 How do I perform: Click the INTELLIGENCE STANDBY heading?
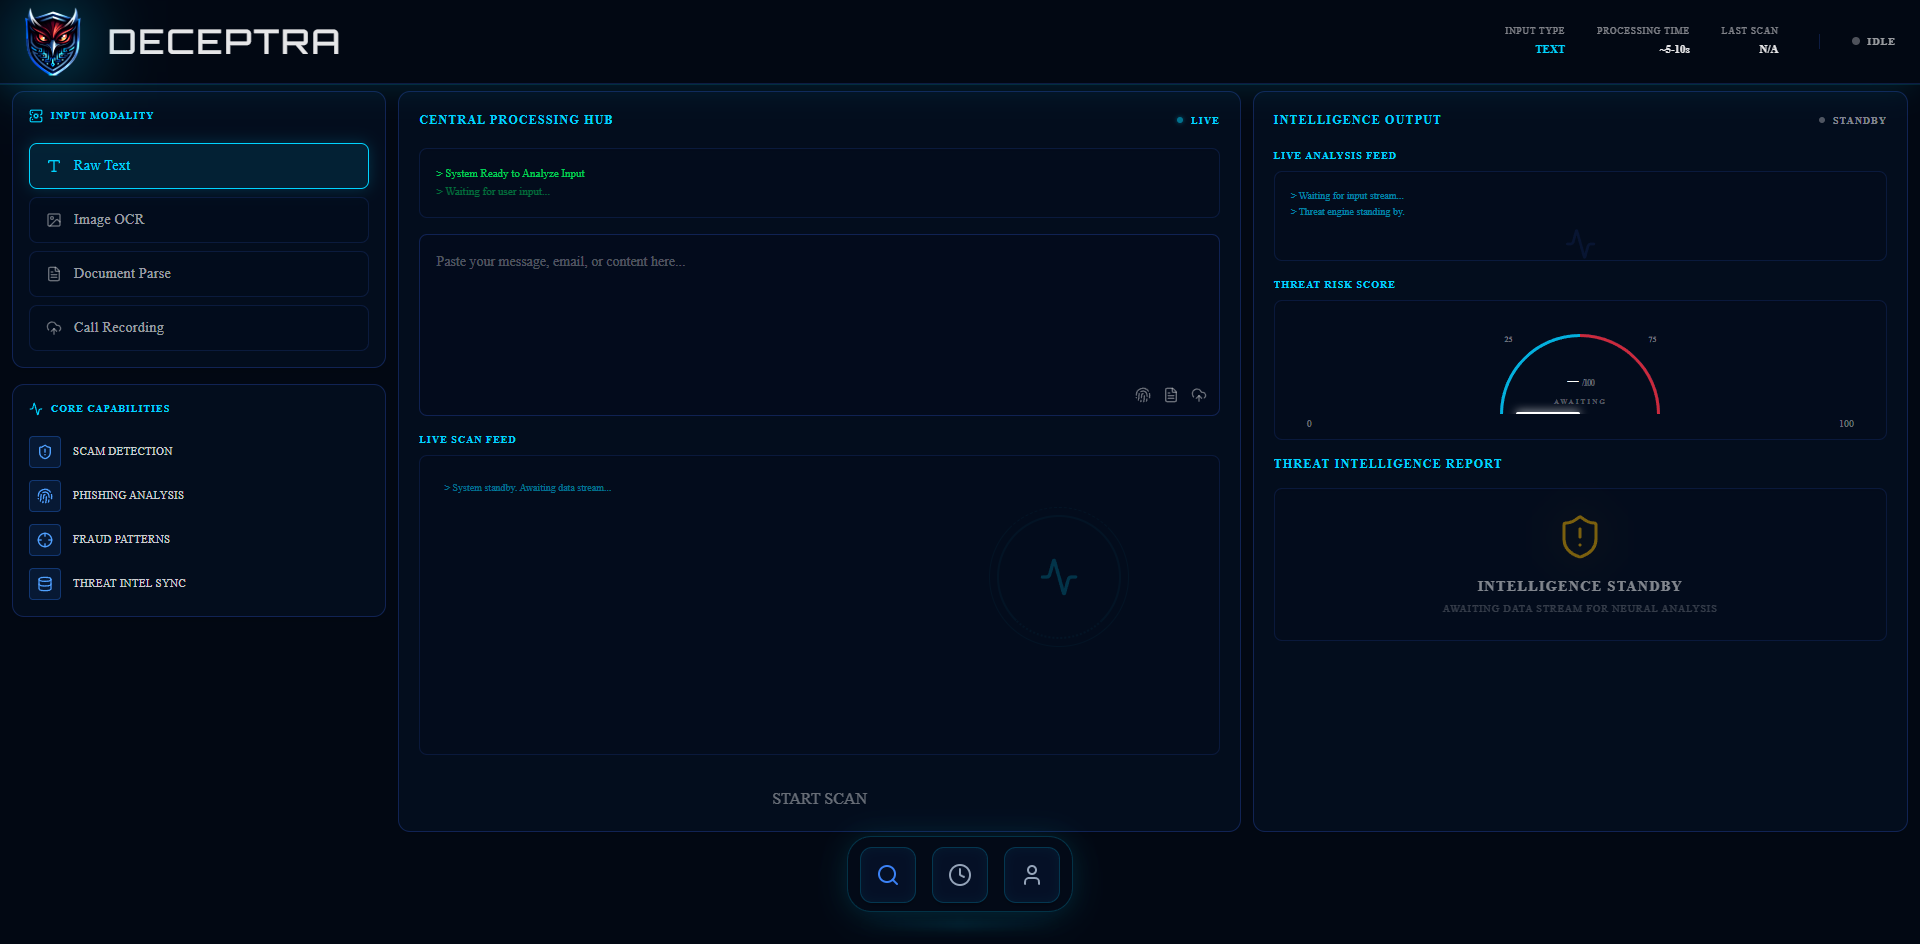click(x=1580, y=586)
